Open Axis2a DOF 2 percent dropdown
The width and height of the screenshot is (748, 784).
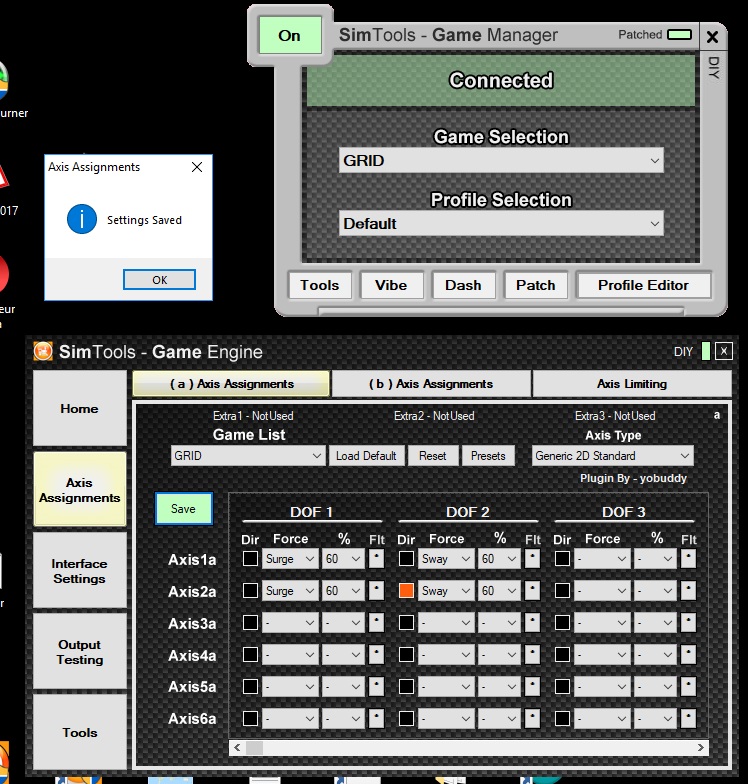pyautogui.click(x=499, y=590)
